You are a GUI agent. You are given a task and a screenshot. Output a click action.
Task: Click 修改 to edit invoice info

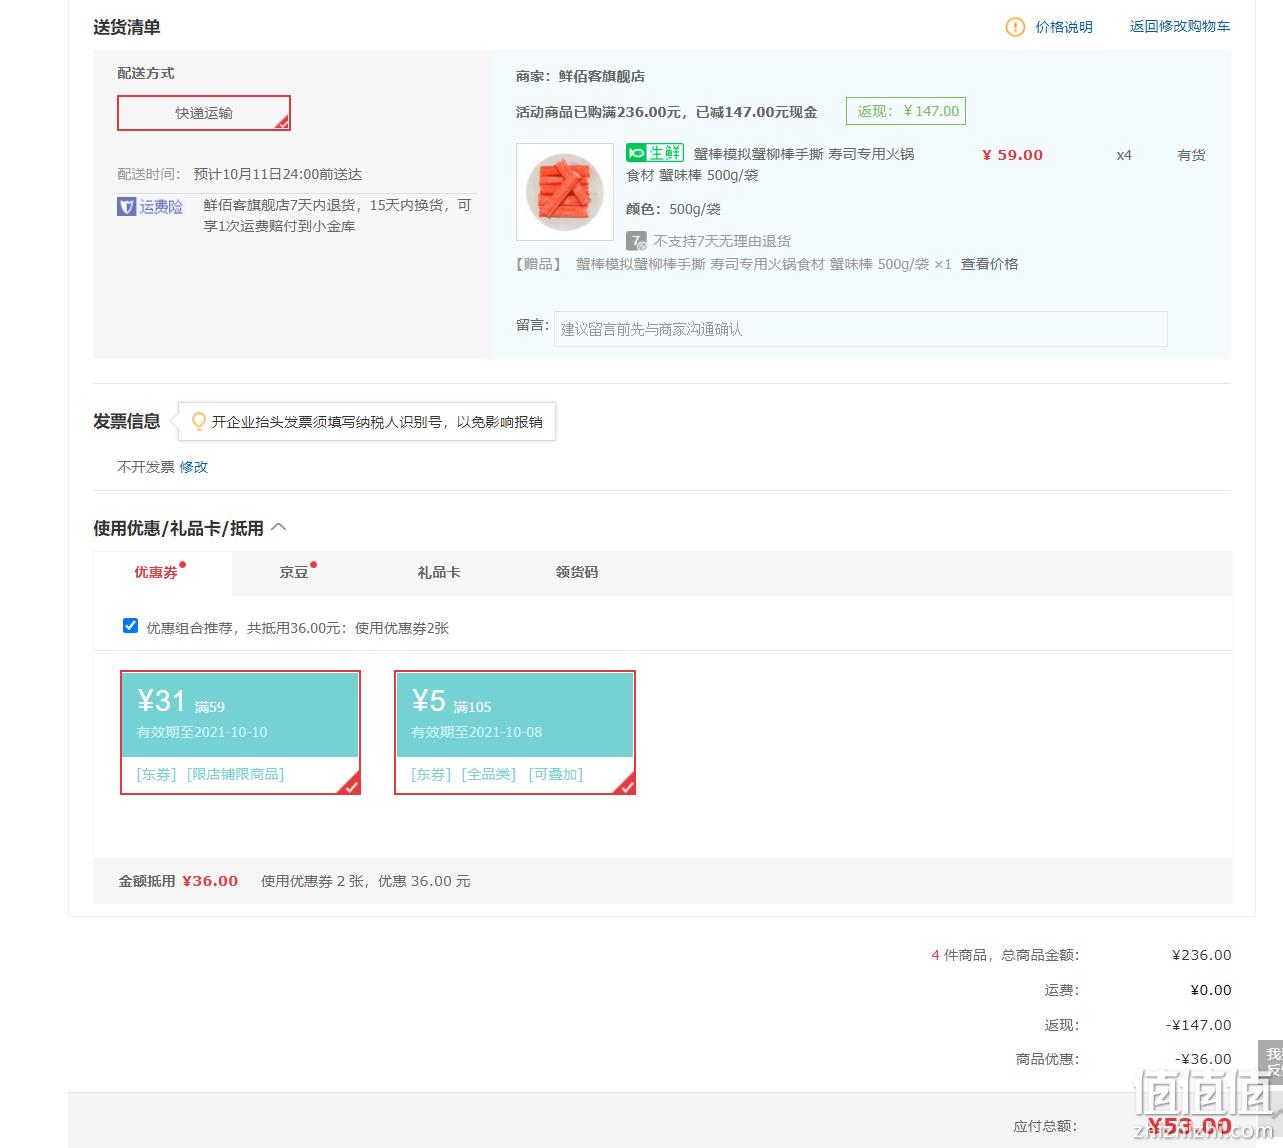click(194, 467)
